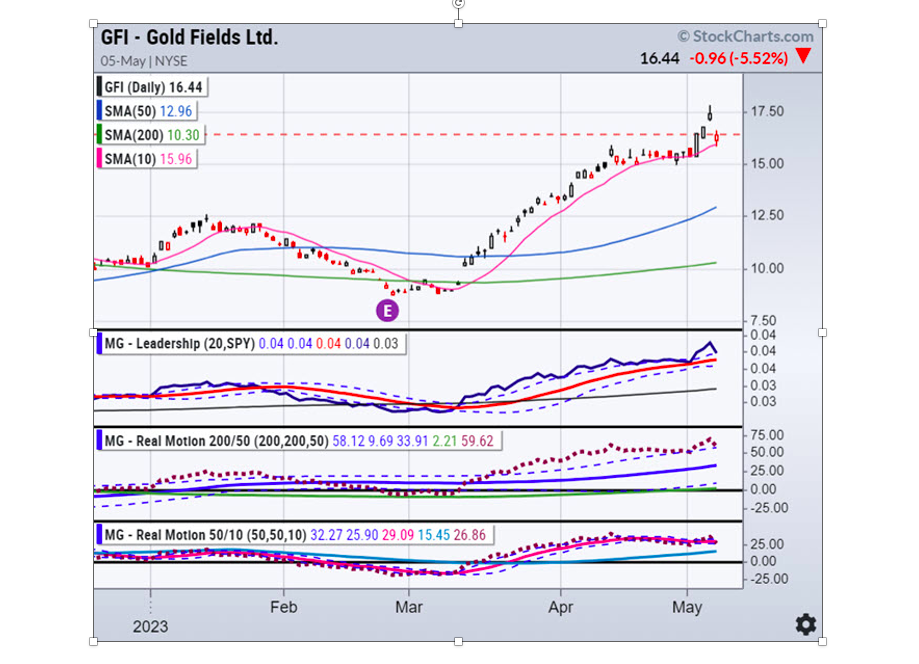919x664 pixels.
Task: Click the SMA(10) 15.96 legend
Action: [147, 159]
